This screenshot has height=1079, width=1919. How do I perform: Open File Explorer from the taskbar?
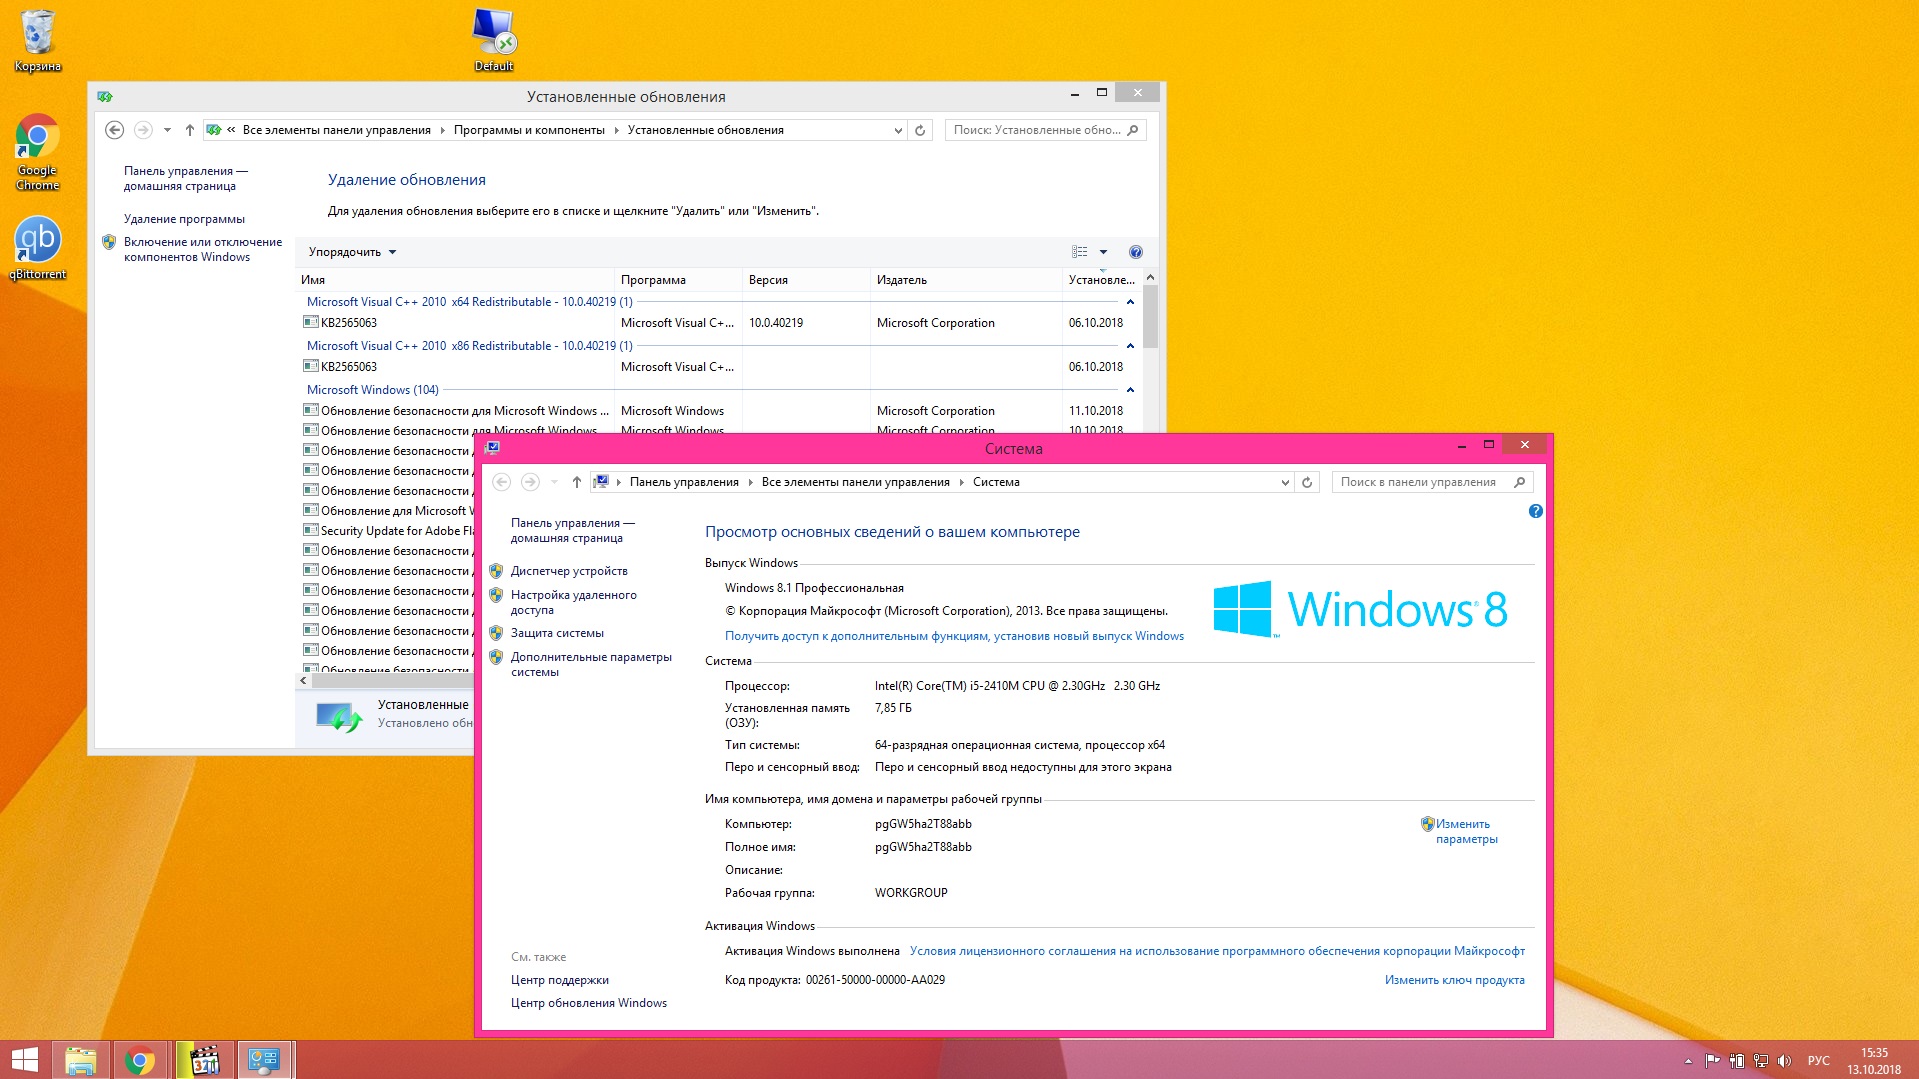tap(81, 1060)
